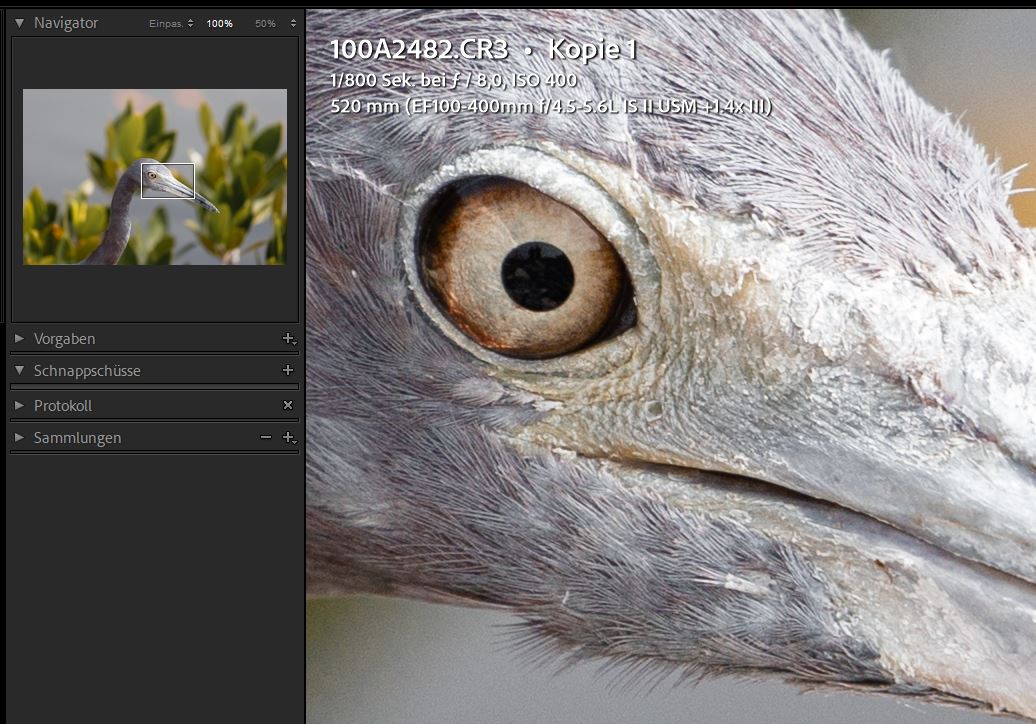Click the file name 100A2482.CR3 overlay
This screenshot has height=724, width=1036.
click(x=419, y=49)
